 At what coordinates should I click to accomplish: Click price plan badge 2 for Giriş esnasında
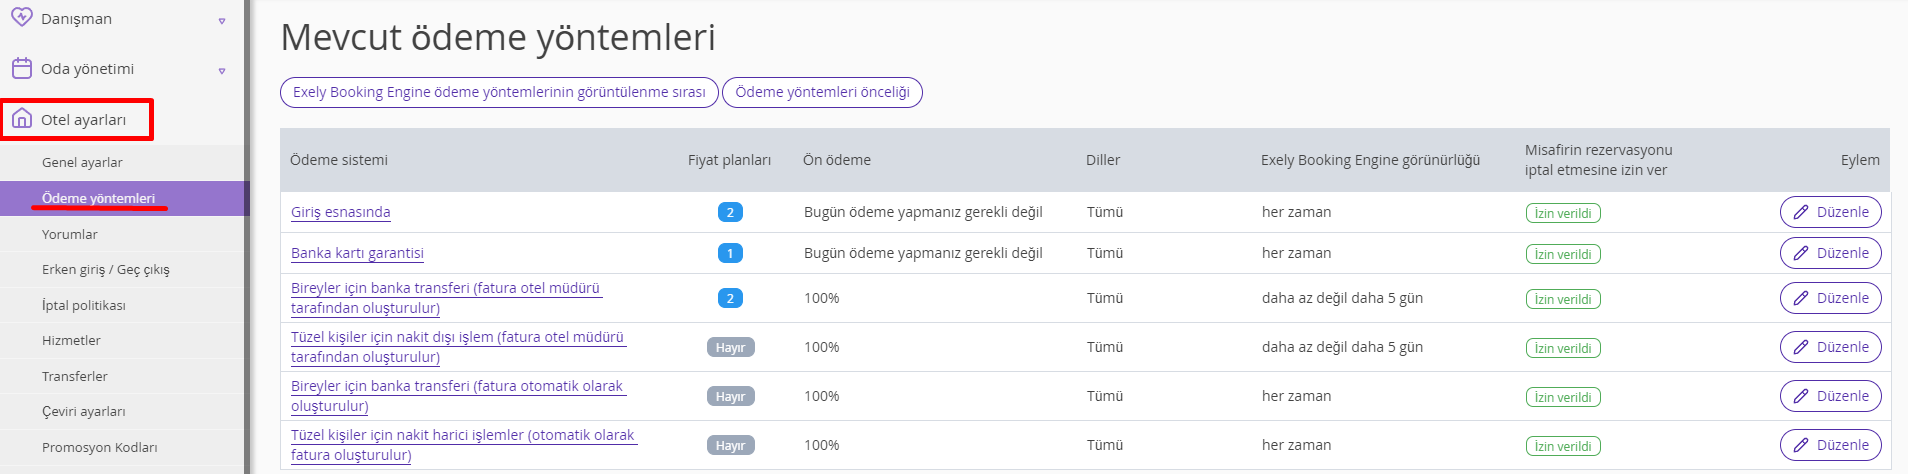pyautogui.click(x=730, y=212)
